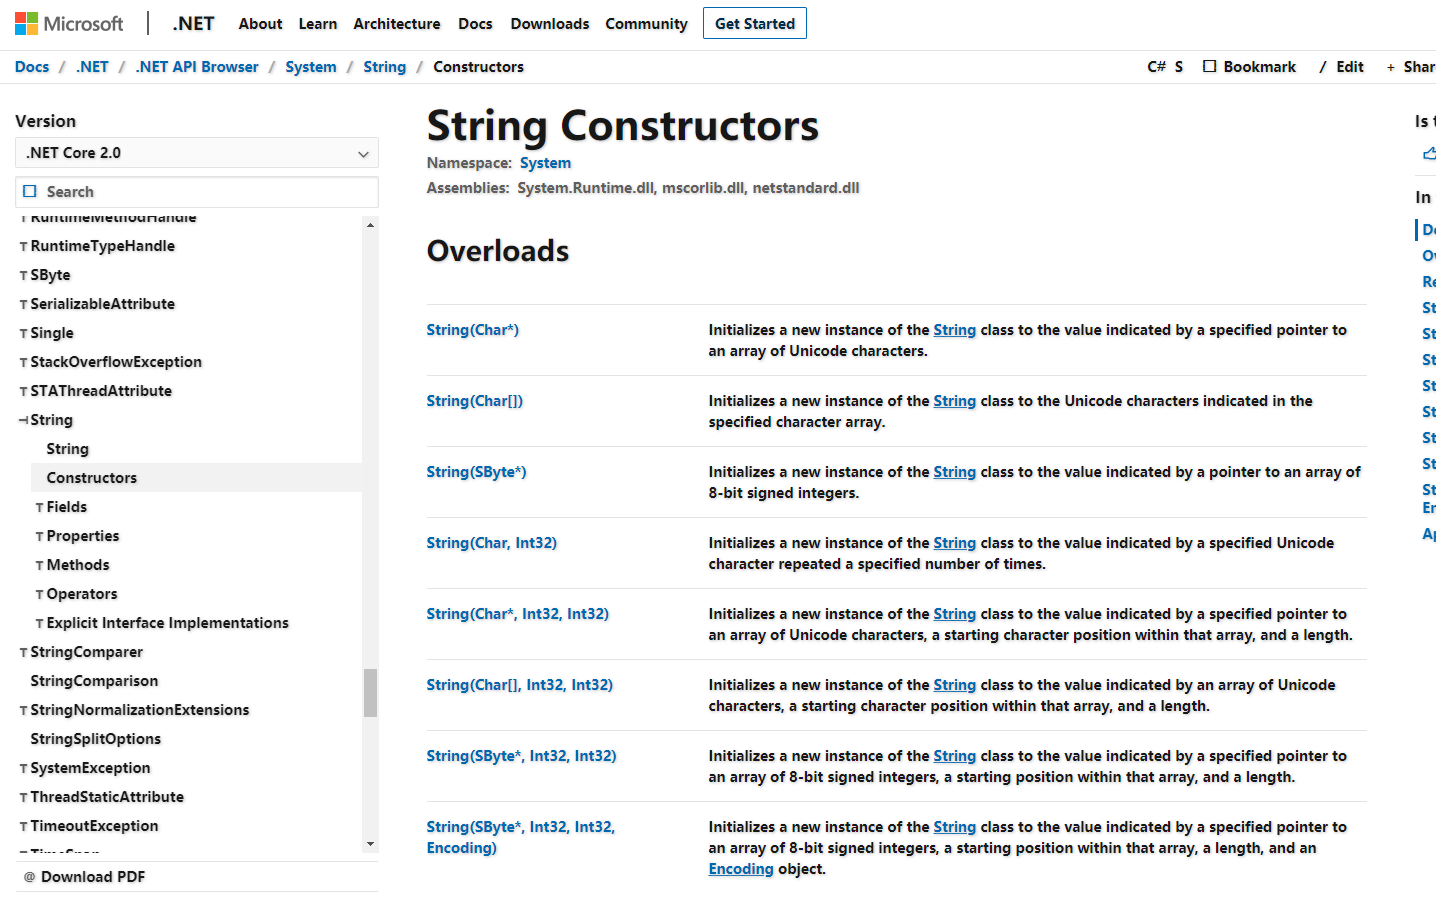The image size is (1436, 897).
Task: Open the .NET Core 2.0 version dropdown
Action: pyautogui.click(x=196, y=153)
